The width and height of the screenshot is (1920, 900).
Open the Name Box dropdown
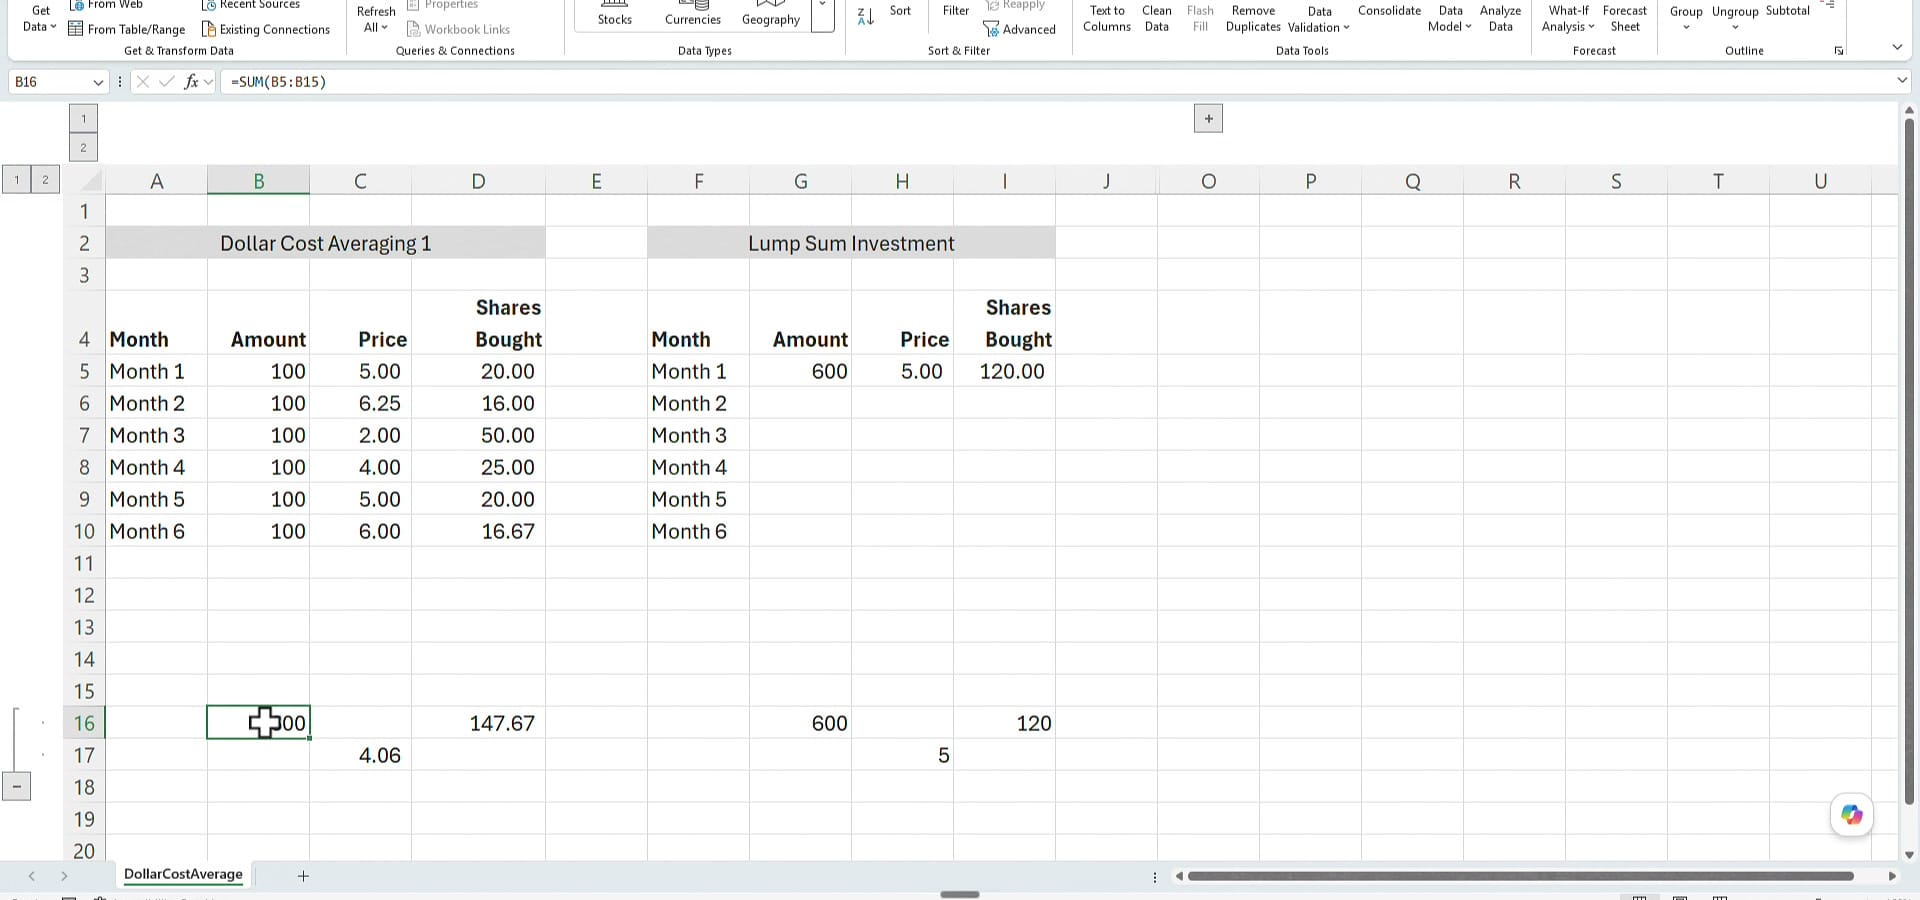pos(97,82)
